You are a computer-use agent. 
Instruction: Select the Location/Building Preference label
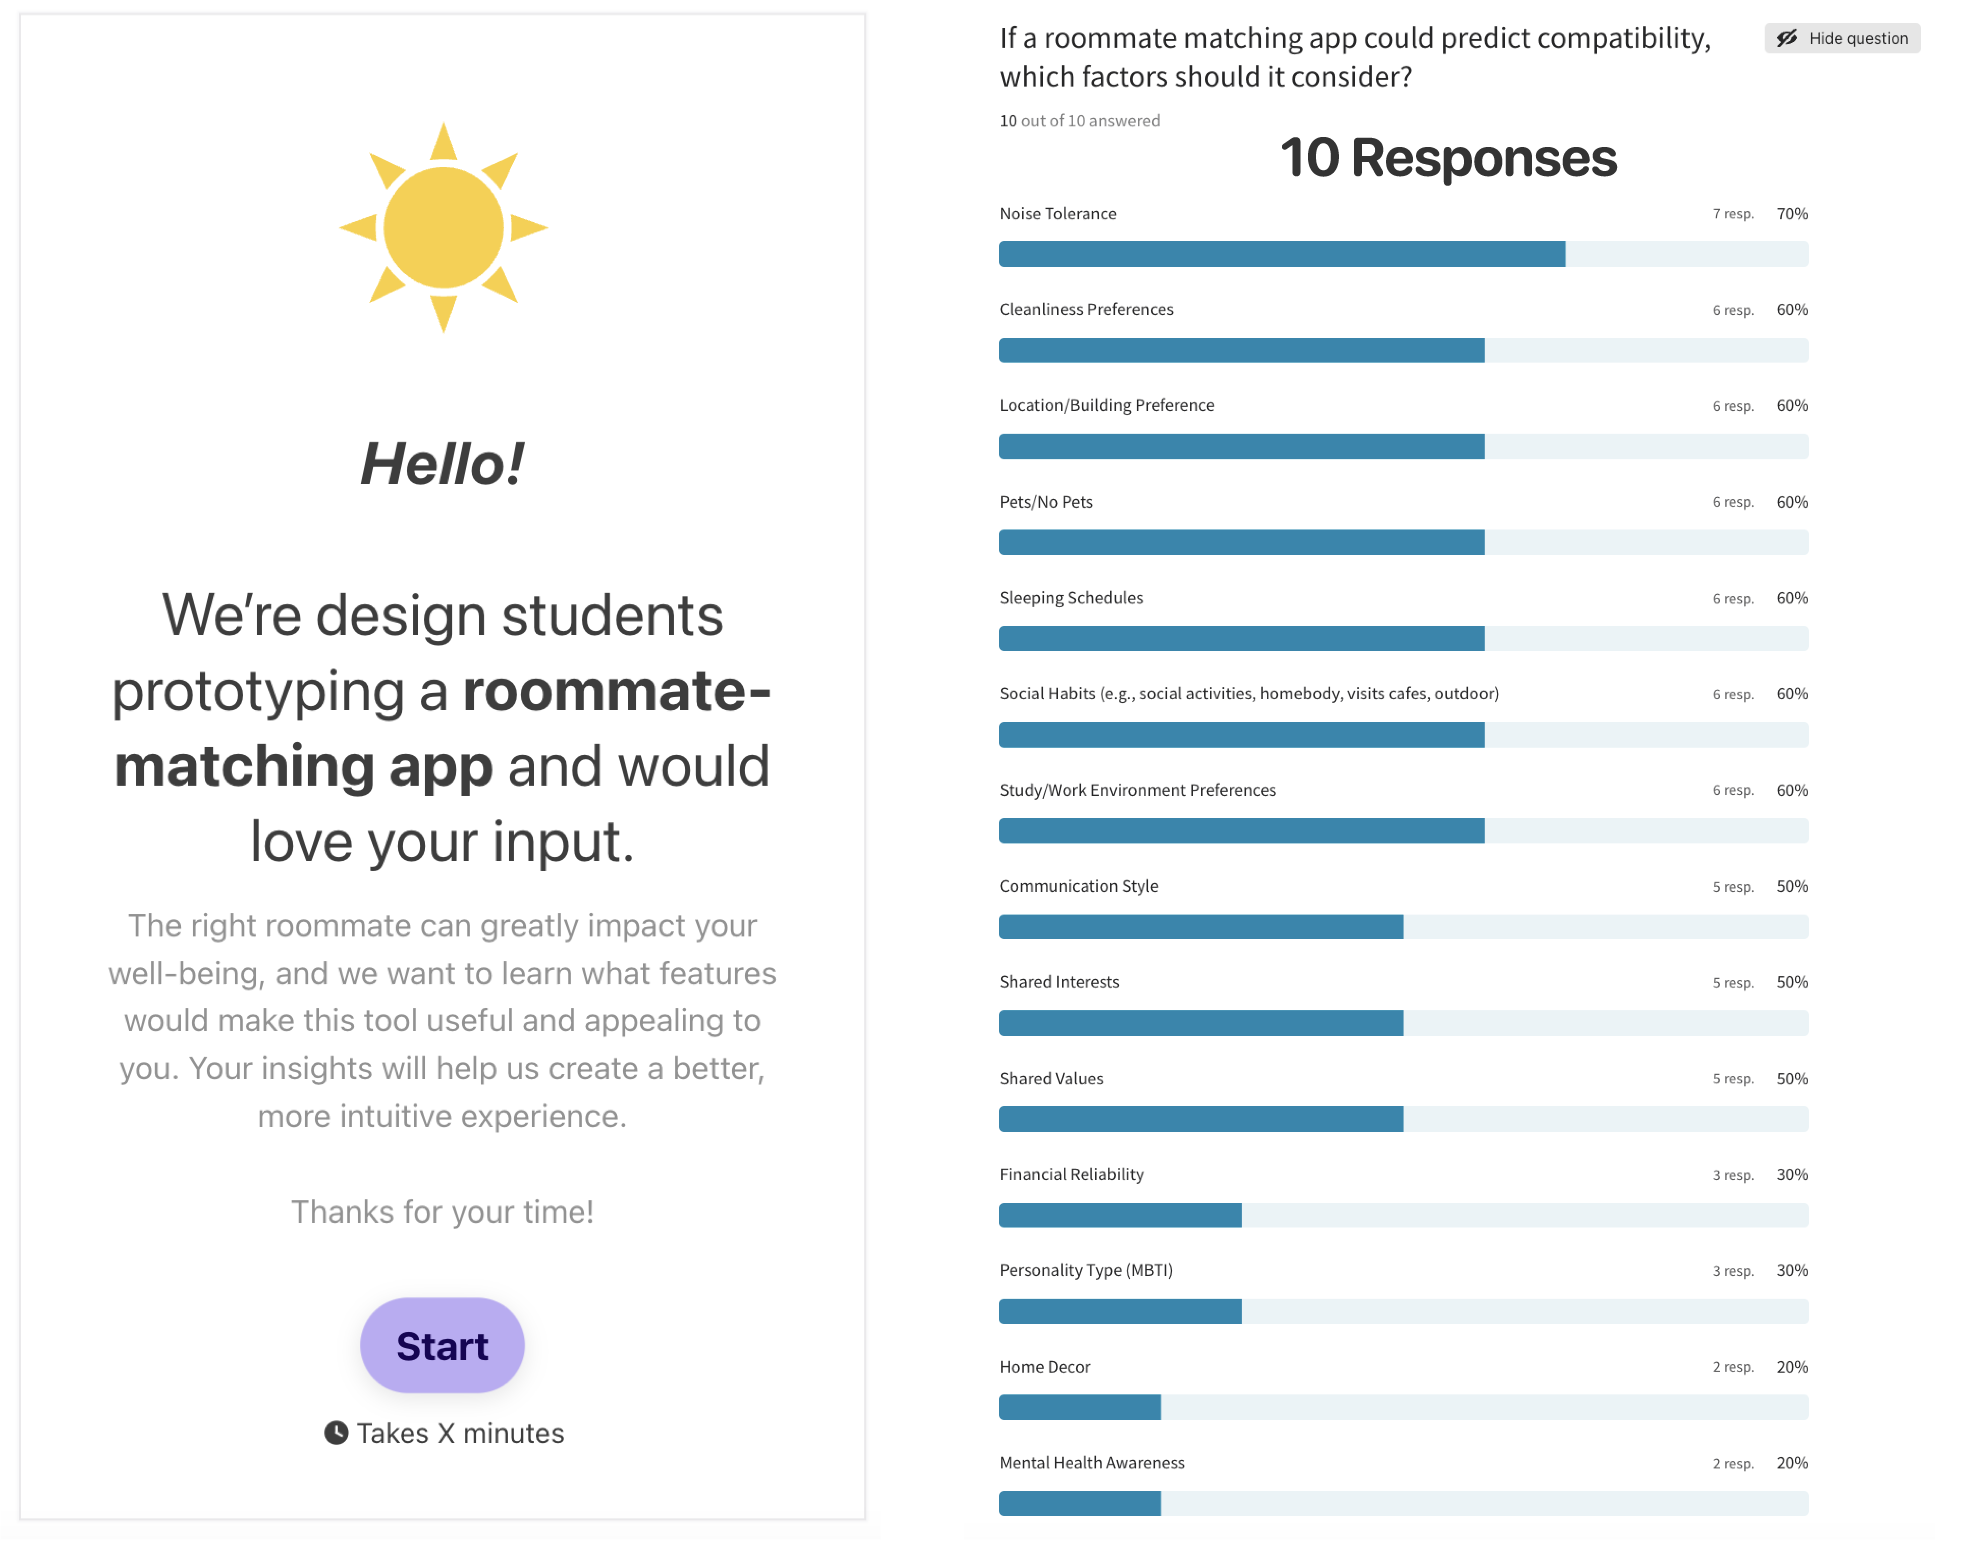point(1107,405)
